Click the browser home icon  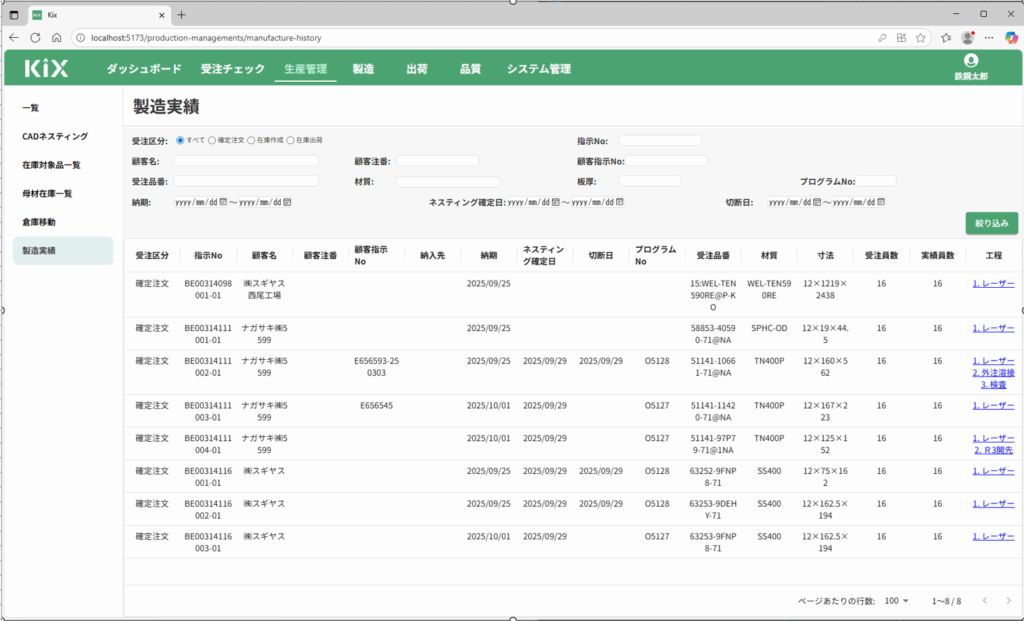pos(57,37)
